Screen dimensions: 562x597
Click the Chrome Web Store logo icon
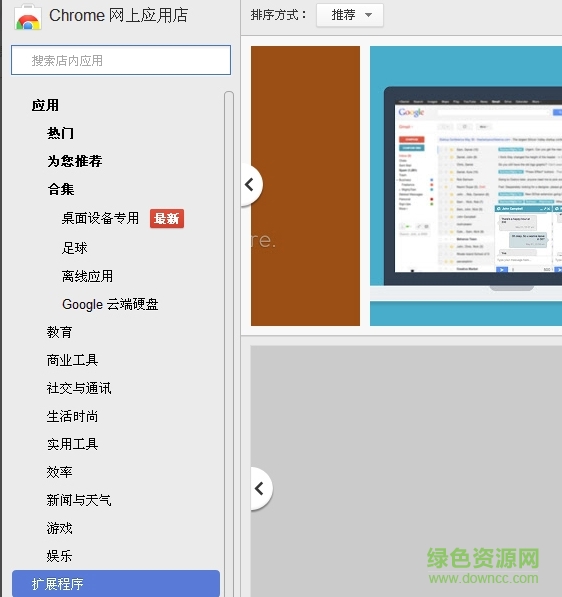point(28,17)
